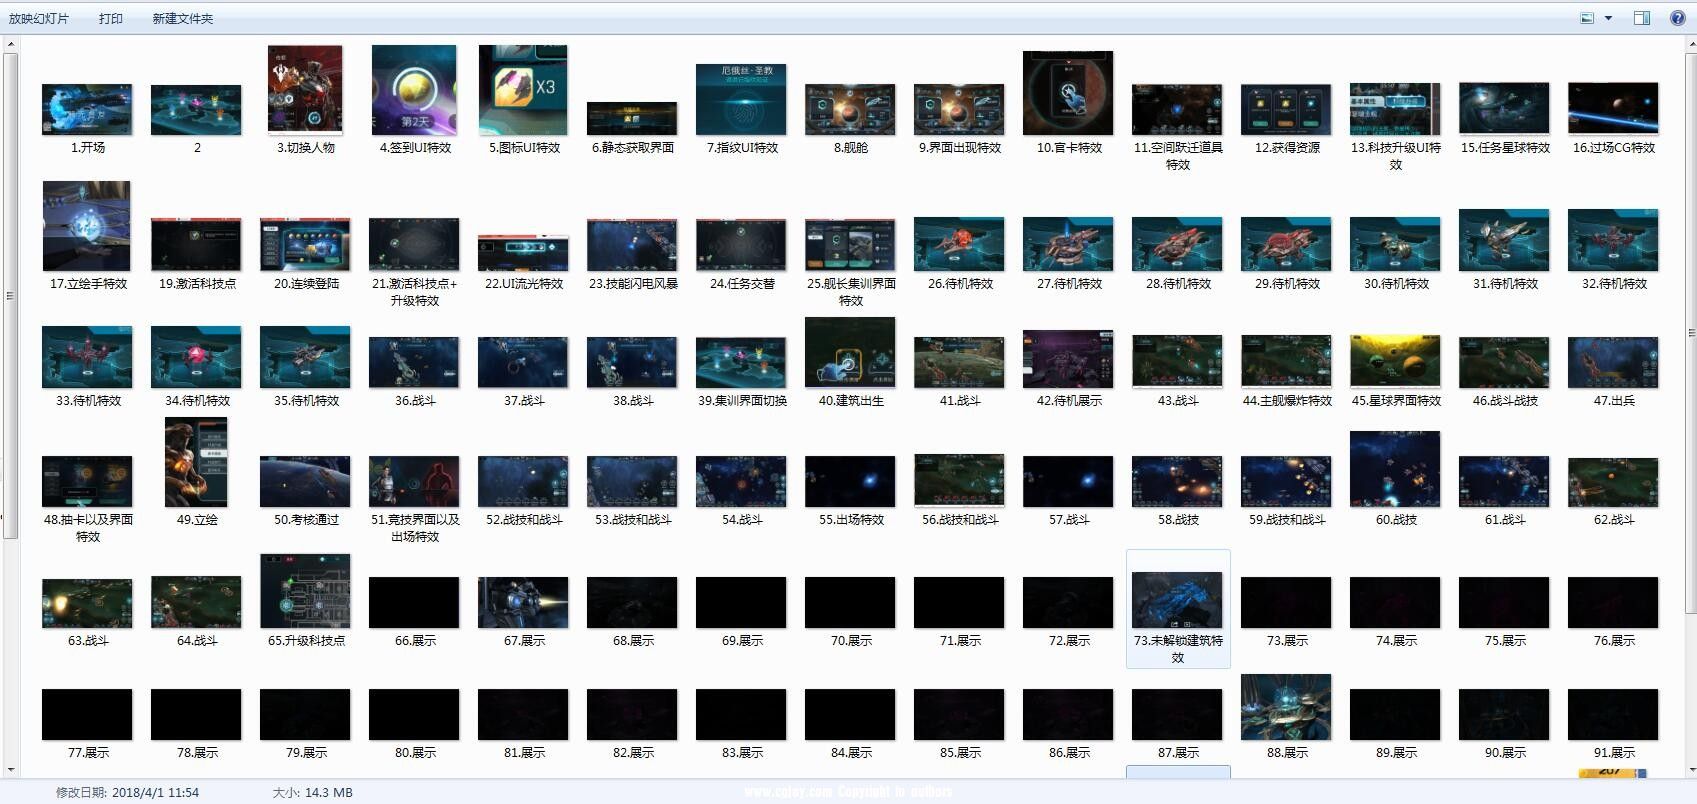1697x804 pixels.
Task: Select the 44.主舰爆炸特效 thumbnail
Action: (1286, 361)
